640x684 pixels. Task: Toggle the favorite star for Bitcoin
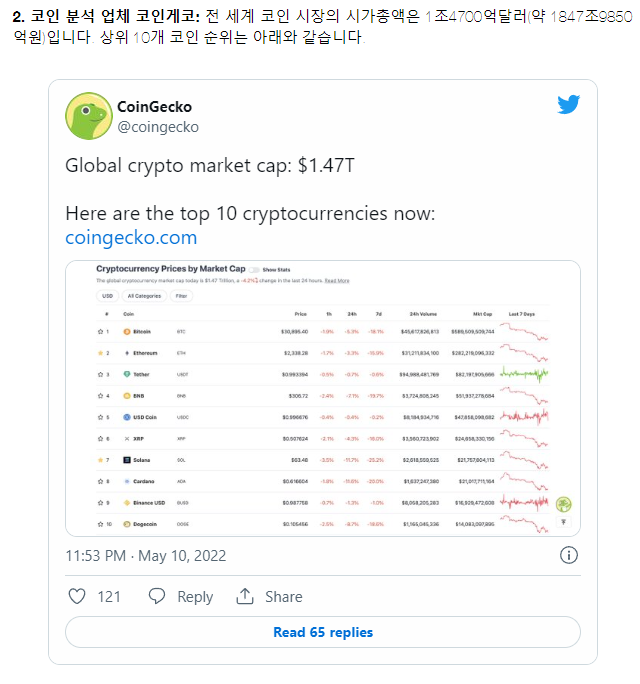click(x=100, y=332)
